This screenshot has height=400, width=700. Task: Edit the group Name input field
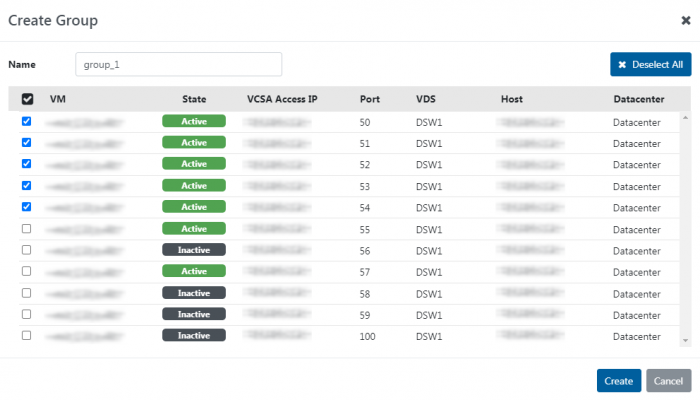click(x=178, y=64)
